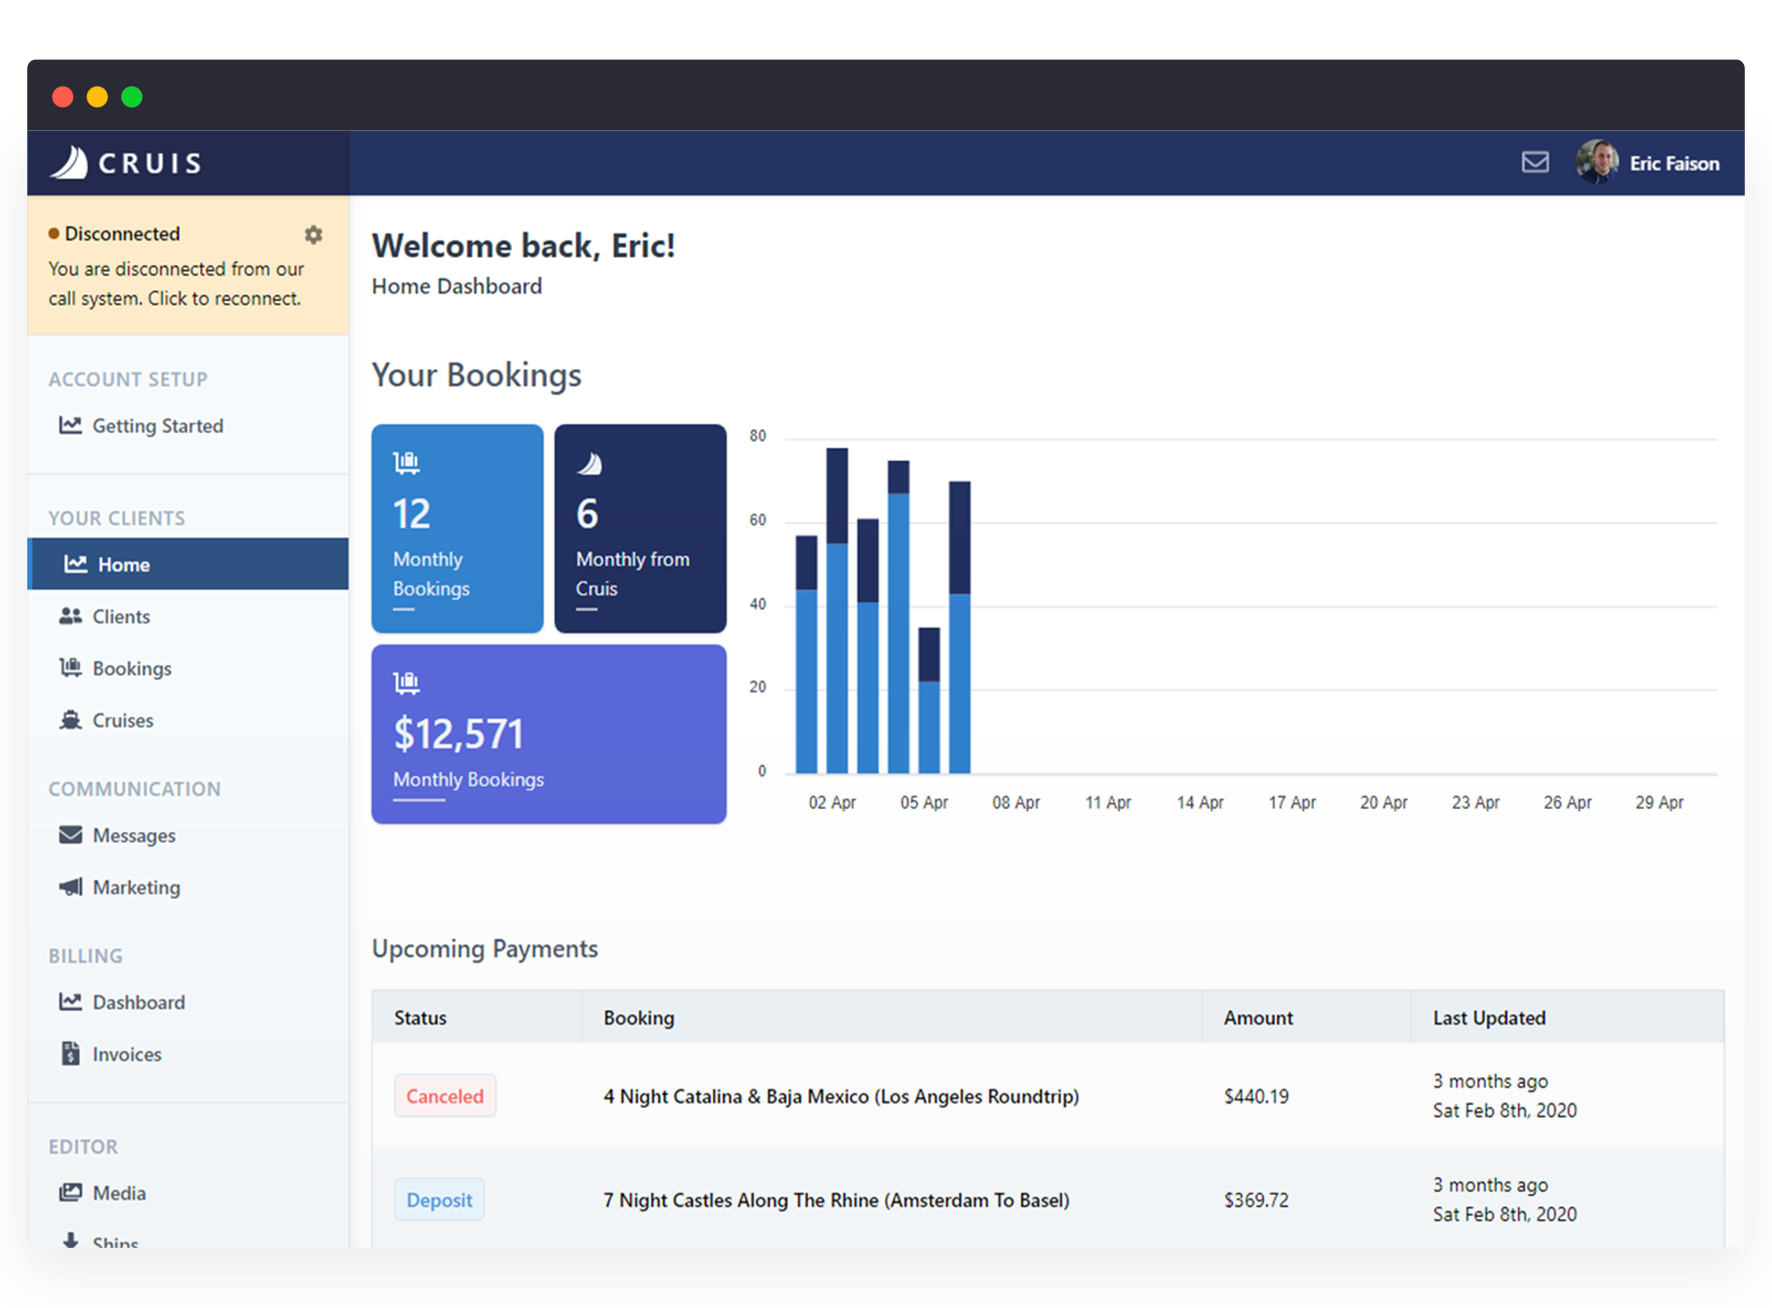Click the macOS green maximize dot

132,97
